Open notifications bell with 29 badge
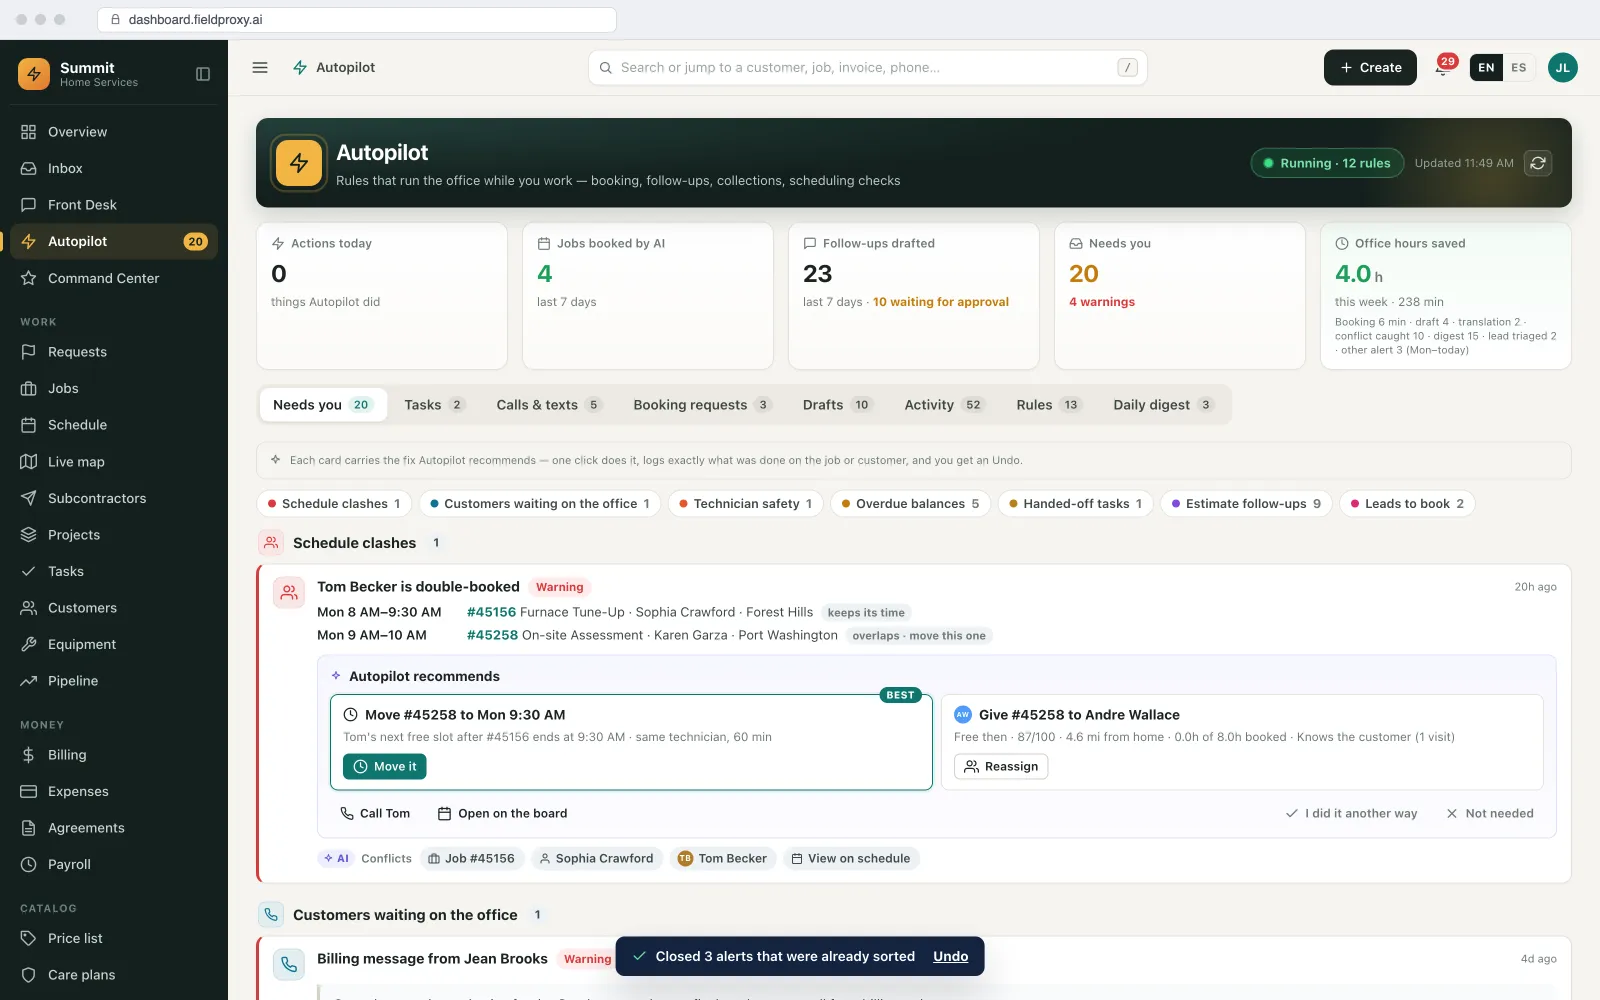 tap(1443, 68)
